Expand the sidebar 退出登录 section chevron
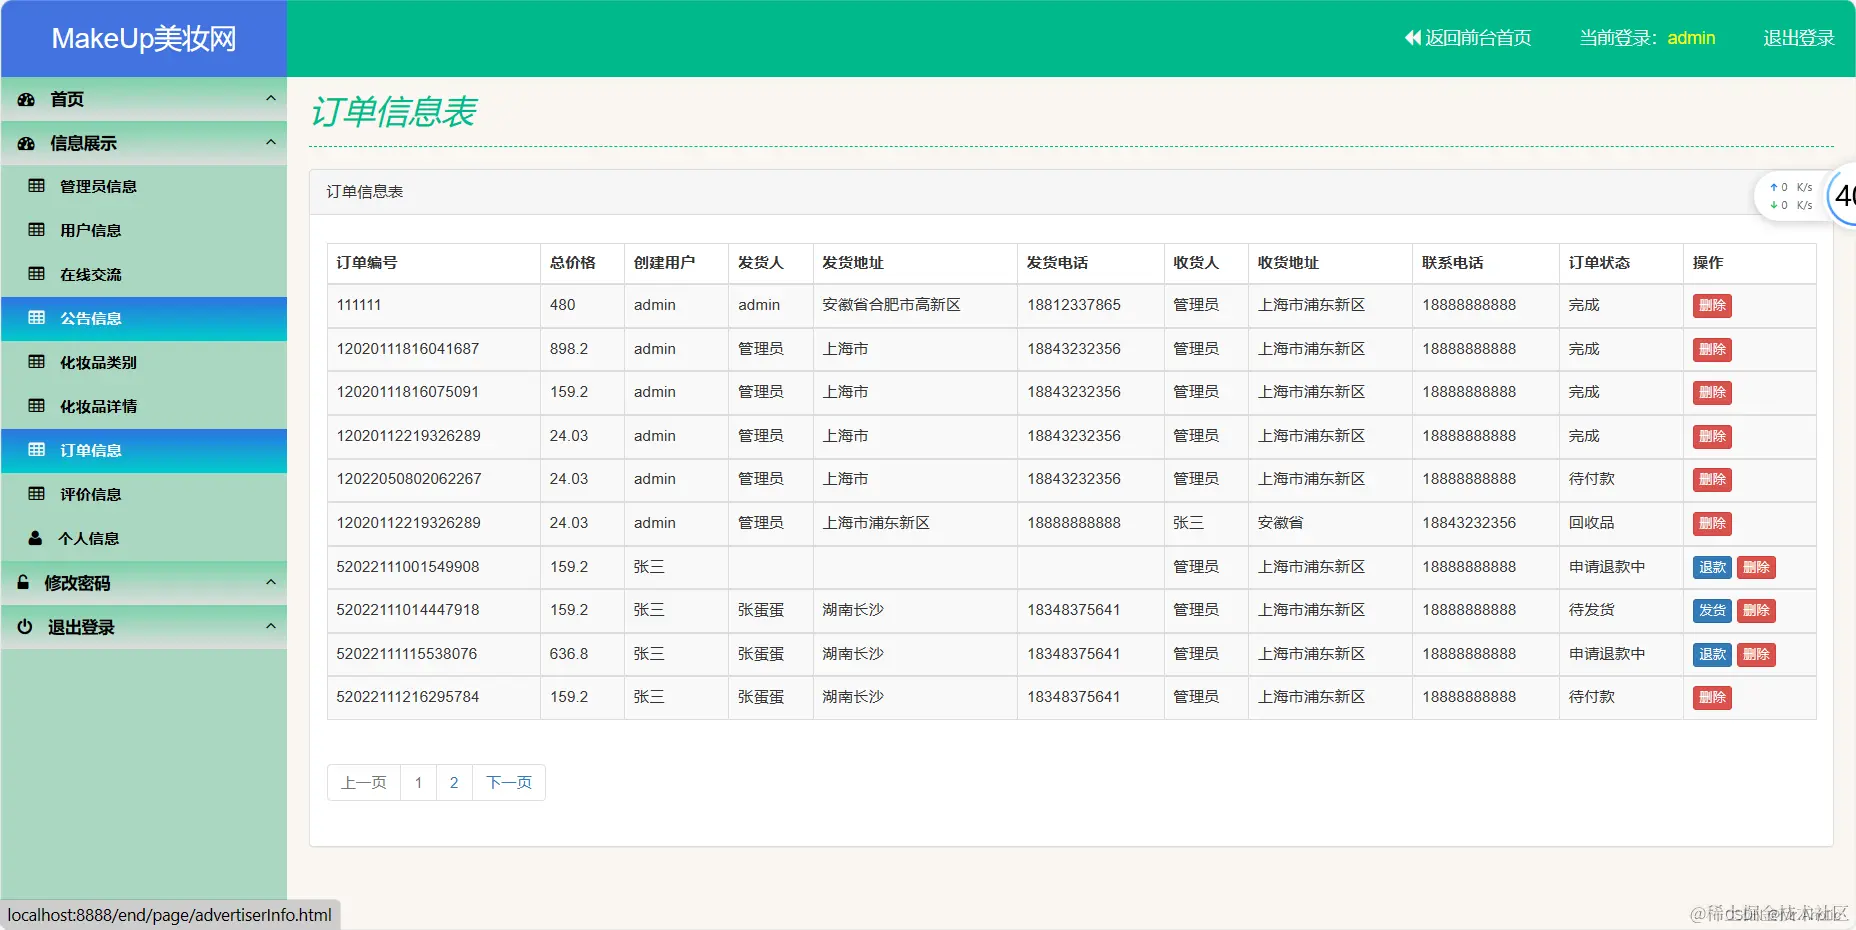Viewport: 1856px width, 930px height. 270,626
